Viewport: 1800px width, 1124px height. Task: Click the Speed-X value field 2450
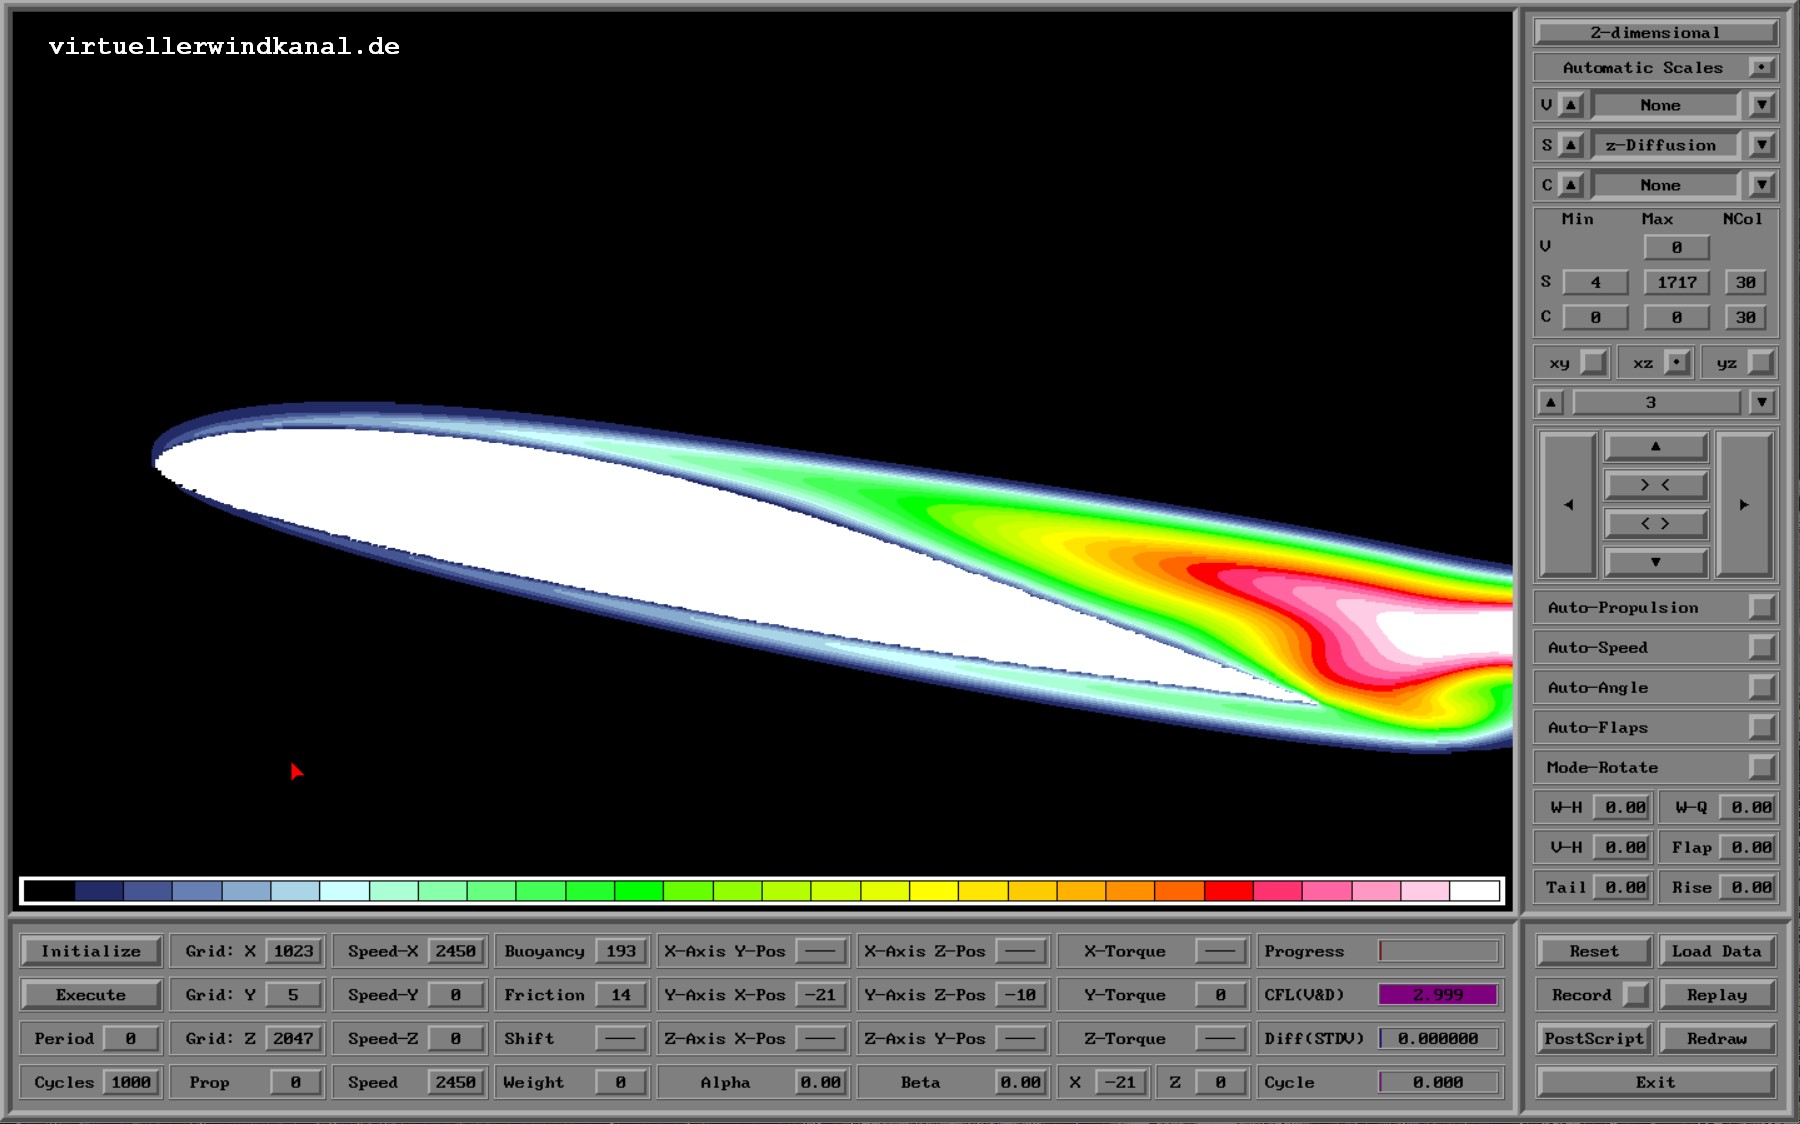[455, 951]
